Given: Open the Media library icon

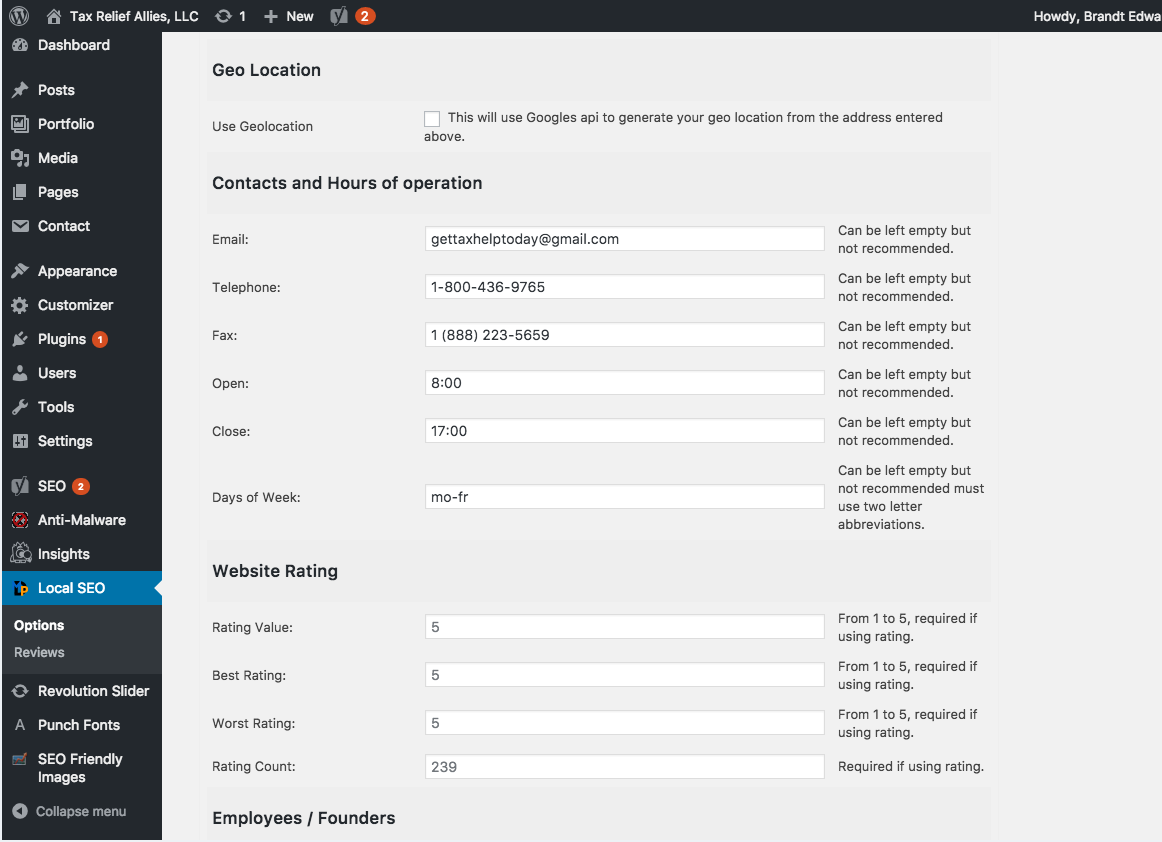Looking at the screenshot, I should [x=20, y=158].
